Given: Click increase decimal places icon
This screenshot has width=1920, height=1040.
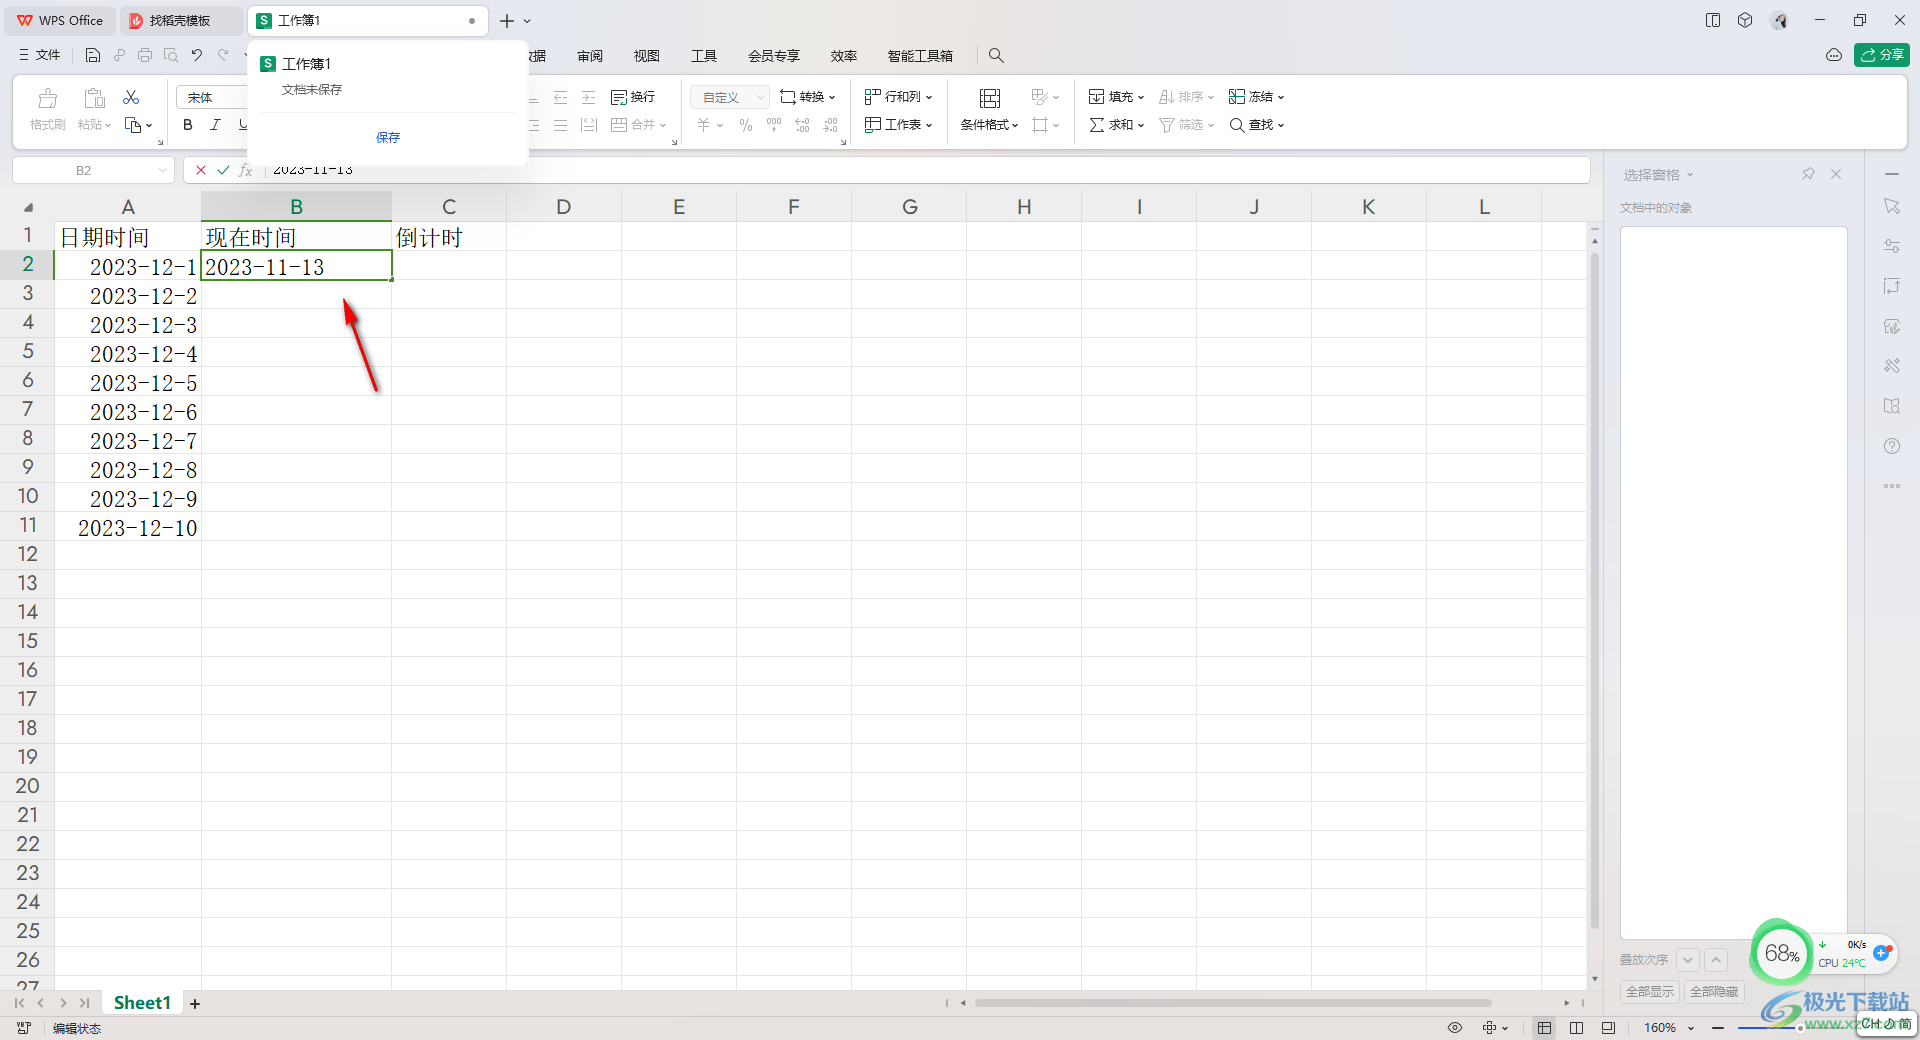Looking at the screenshot, I should point(802,125).
